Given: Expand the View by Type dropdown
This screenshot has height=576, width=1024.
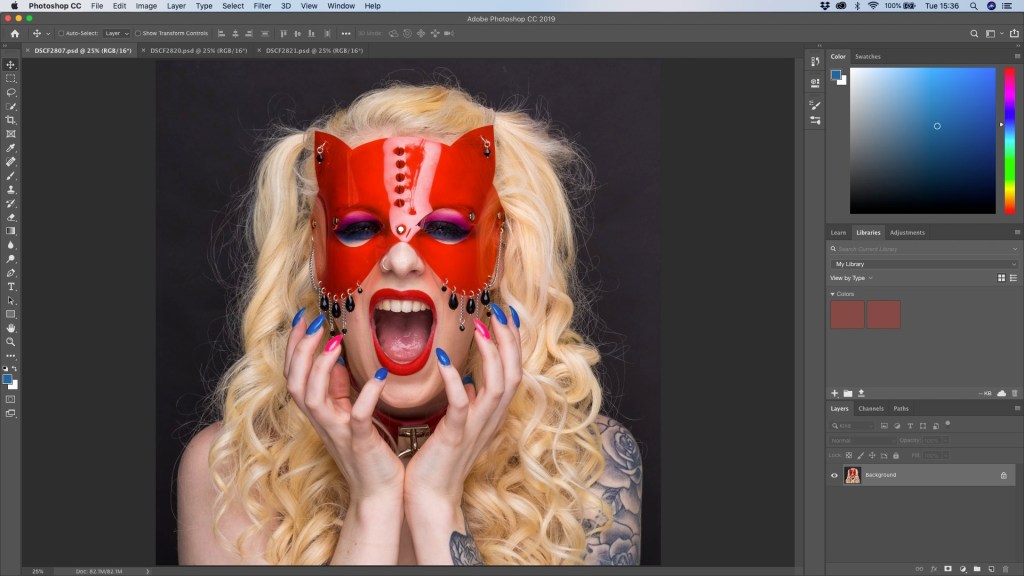Looking at the screenshot, I should tap(852, 278).
